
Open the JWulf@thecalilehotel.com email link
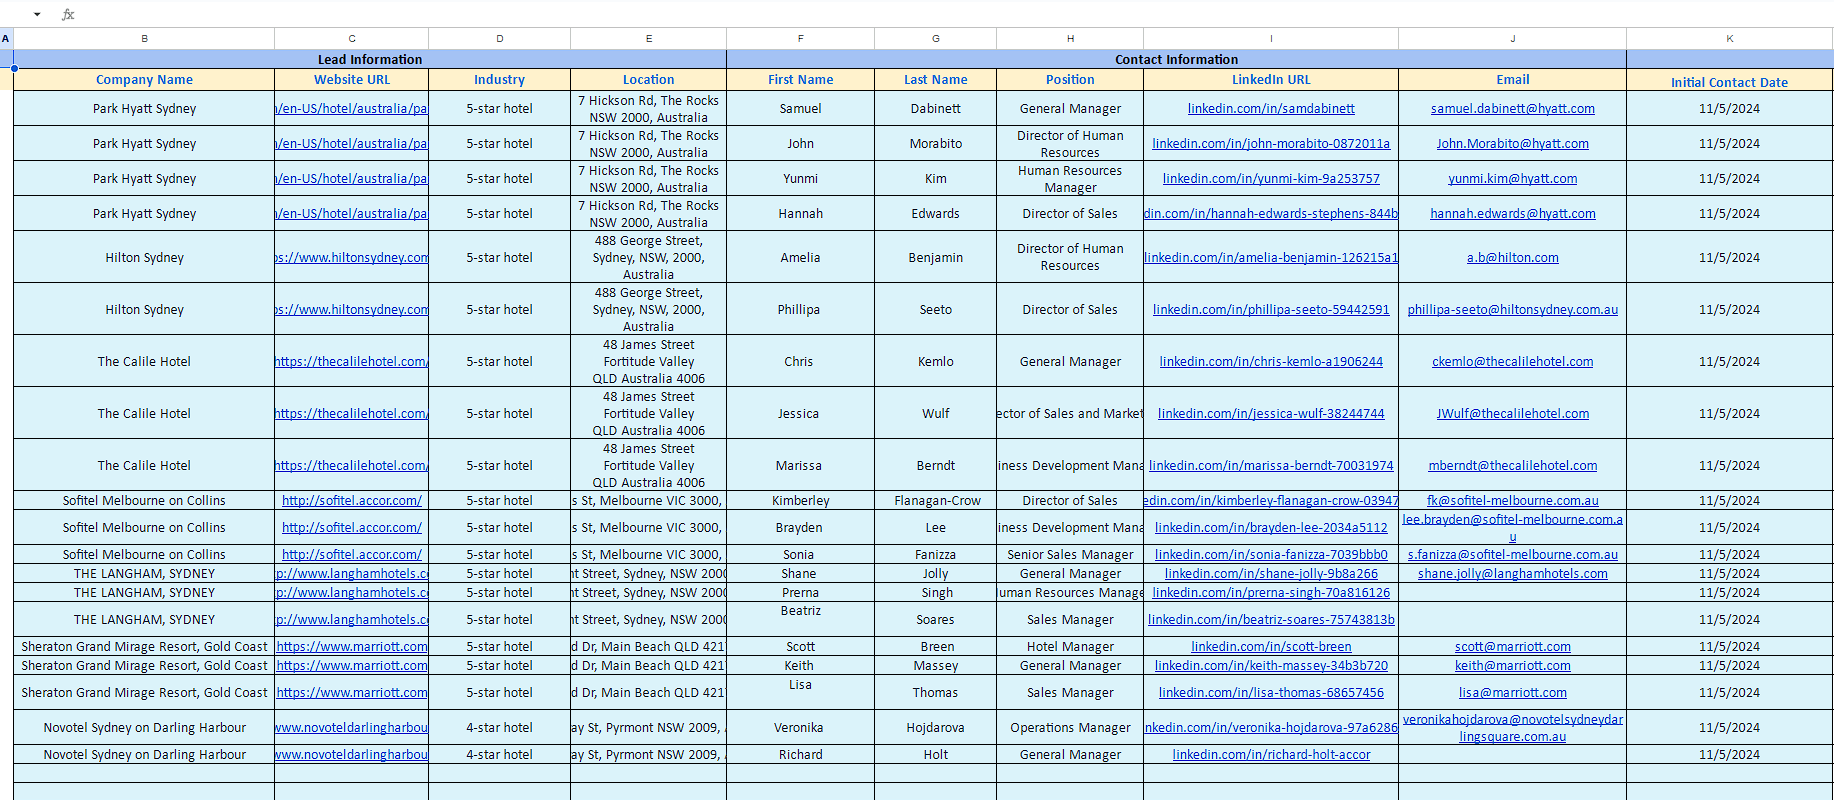[x=1513, y=414]
